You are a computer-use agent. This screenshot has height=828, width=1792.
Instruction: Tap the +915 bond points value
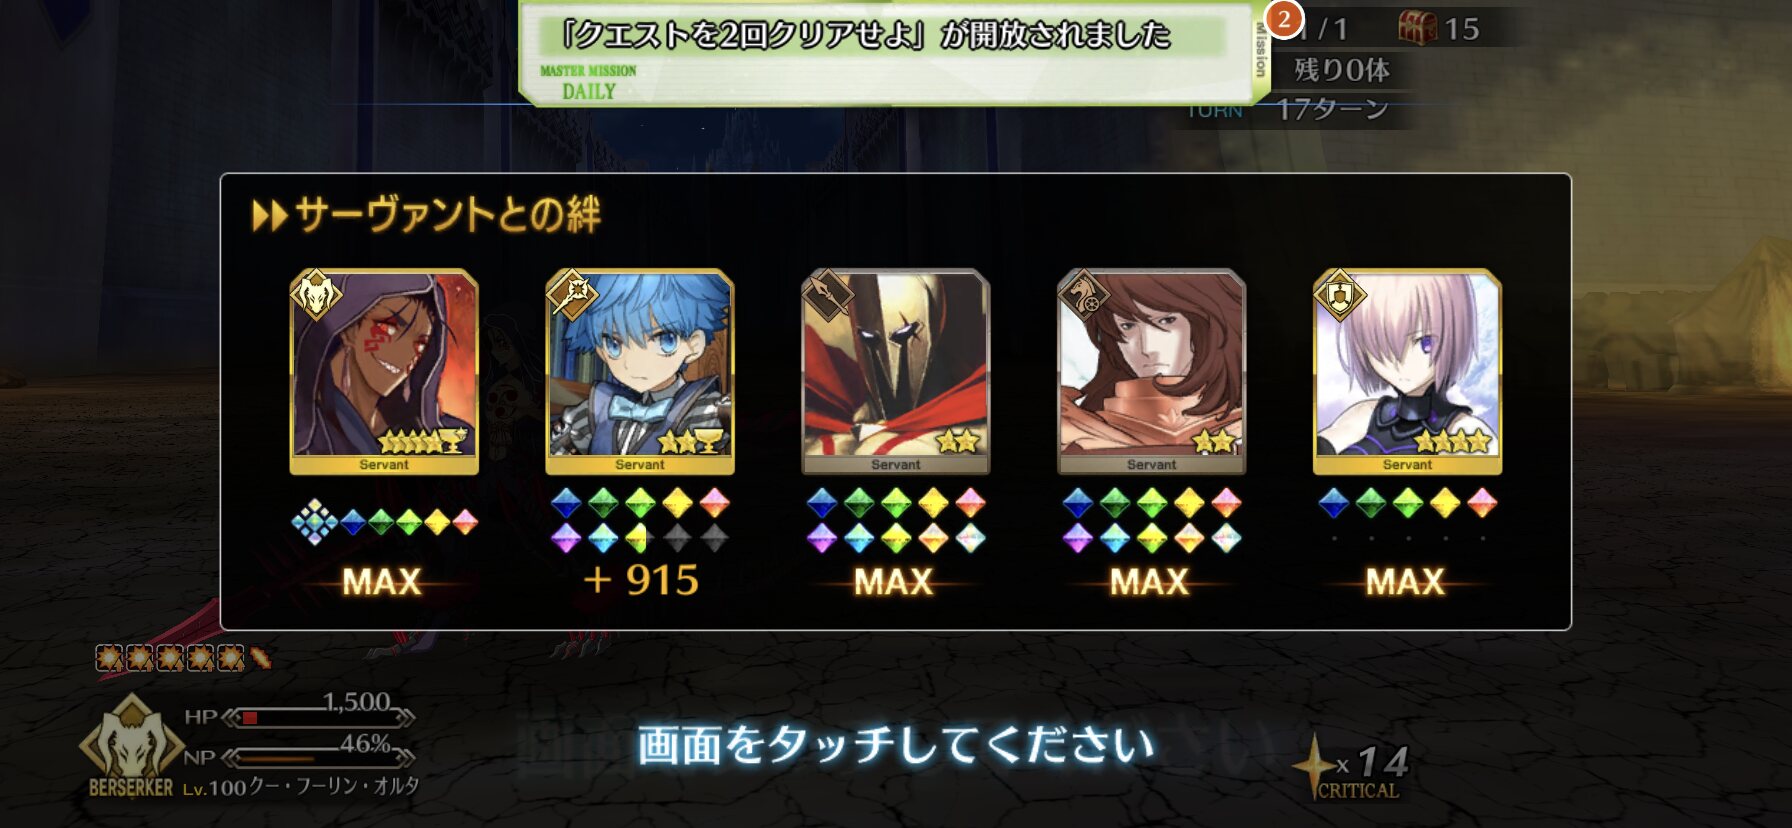click(640, 580)
